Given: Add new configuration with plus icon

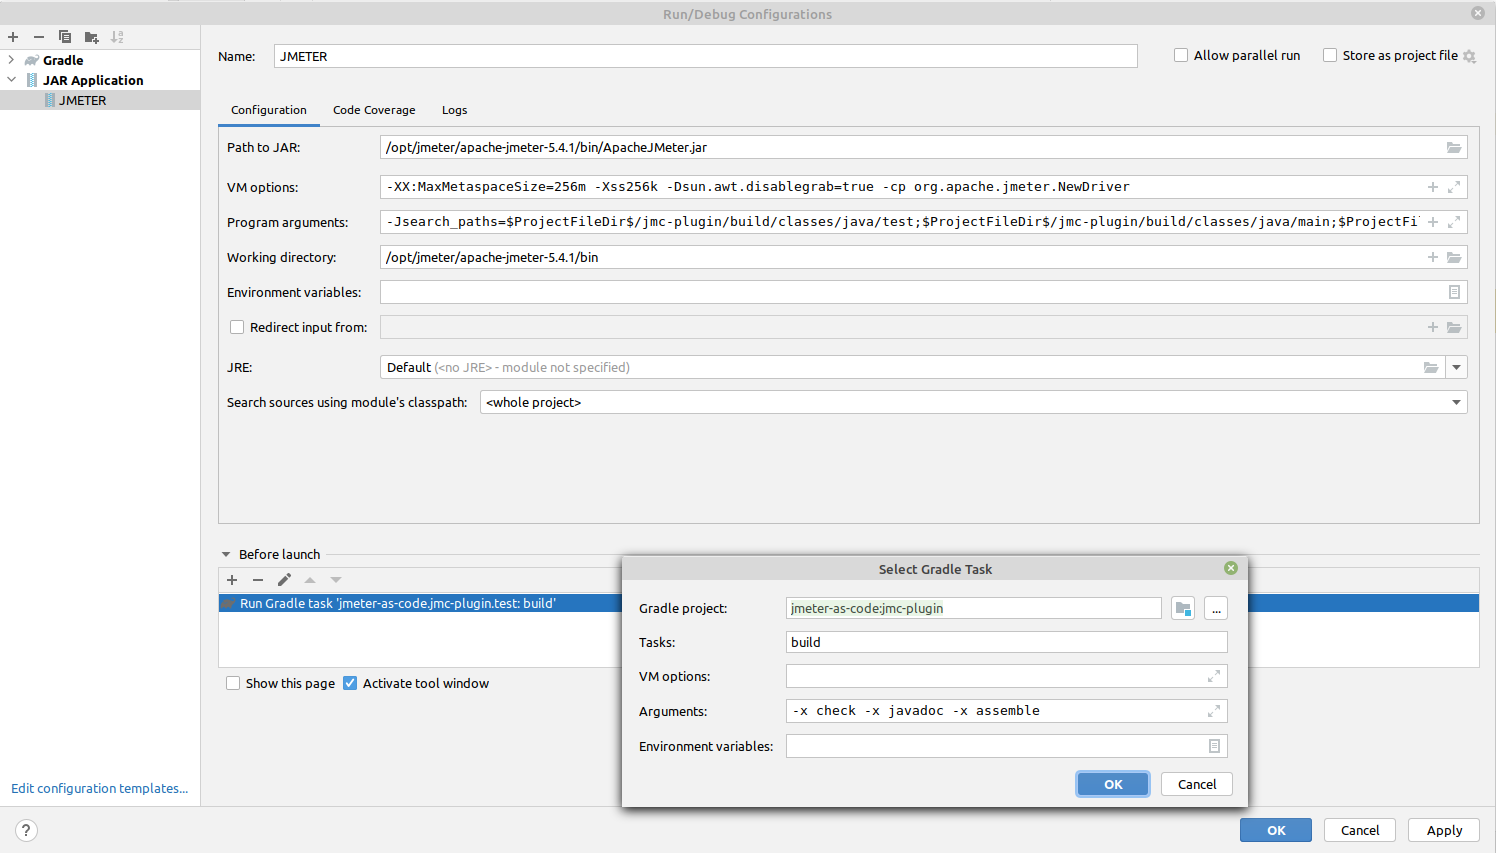Looking at the screenshot, I should click(x=13, y=37).
